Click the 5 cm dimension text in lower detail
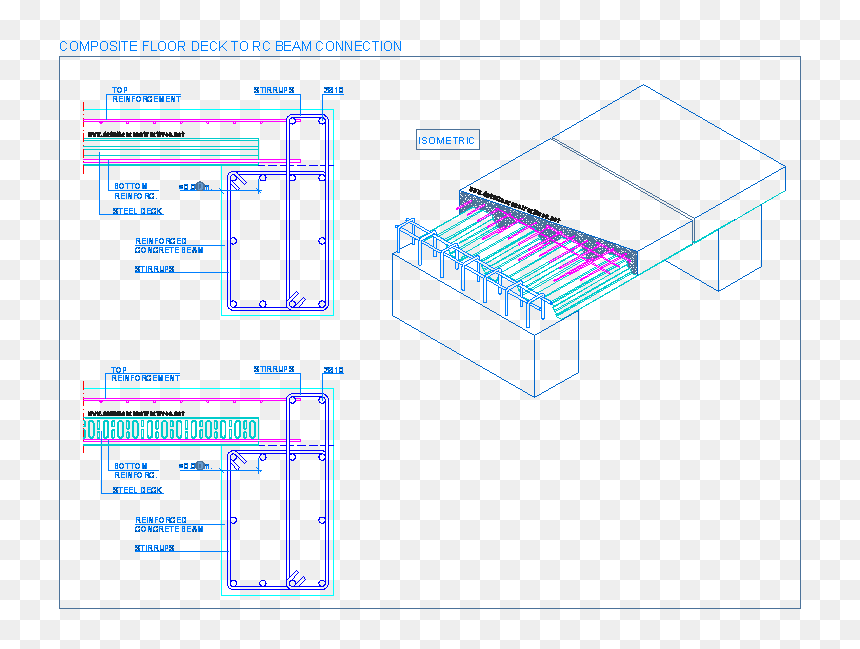Image resolution: width=860 pixels, height=649 pixels. [195, 466]
